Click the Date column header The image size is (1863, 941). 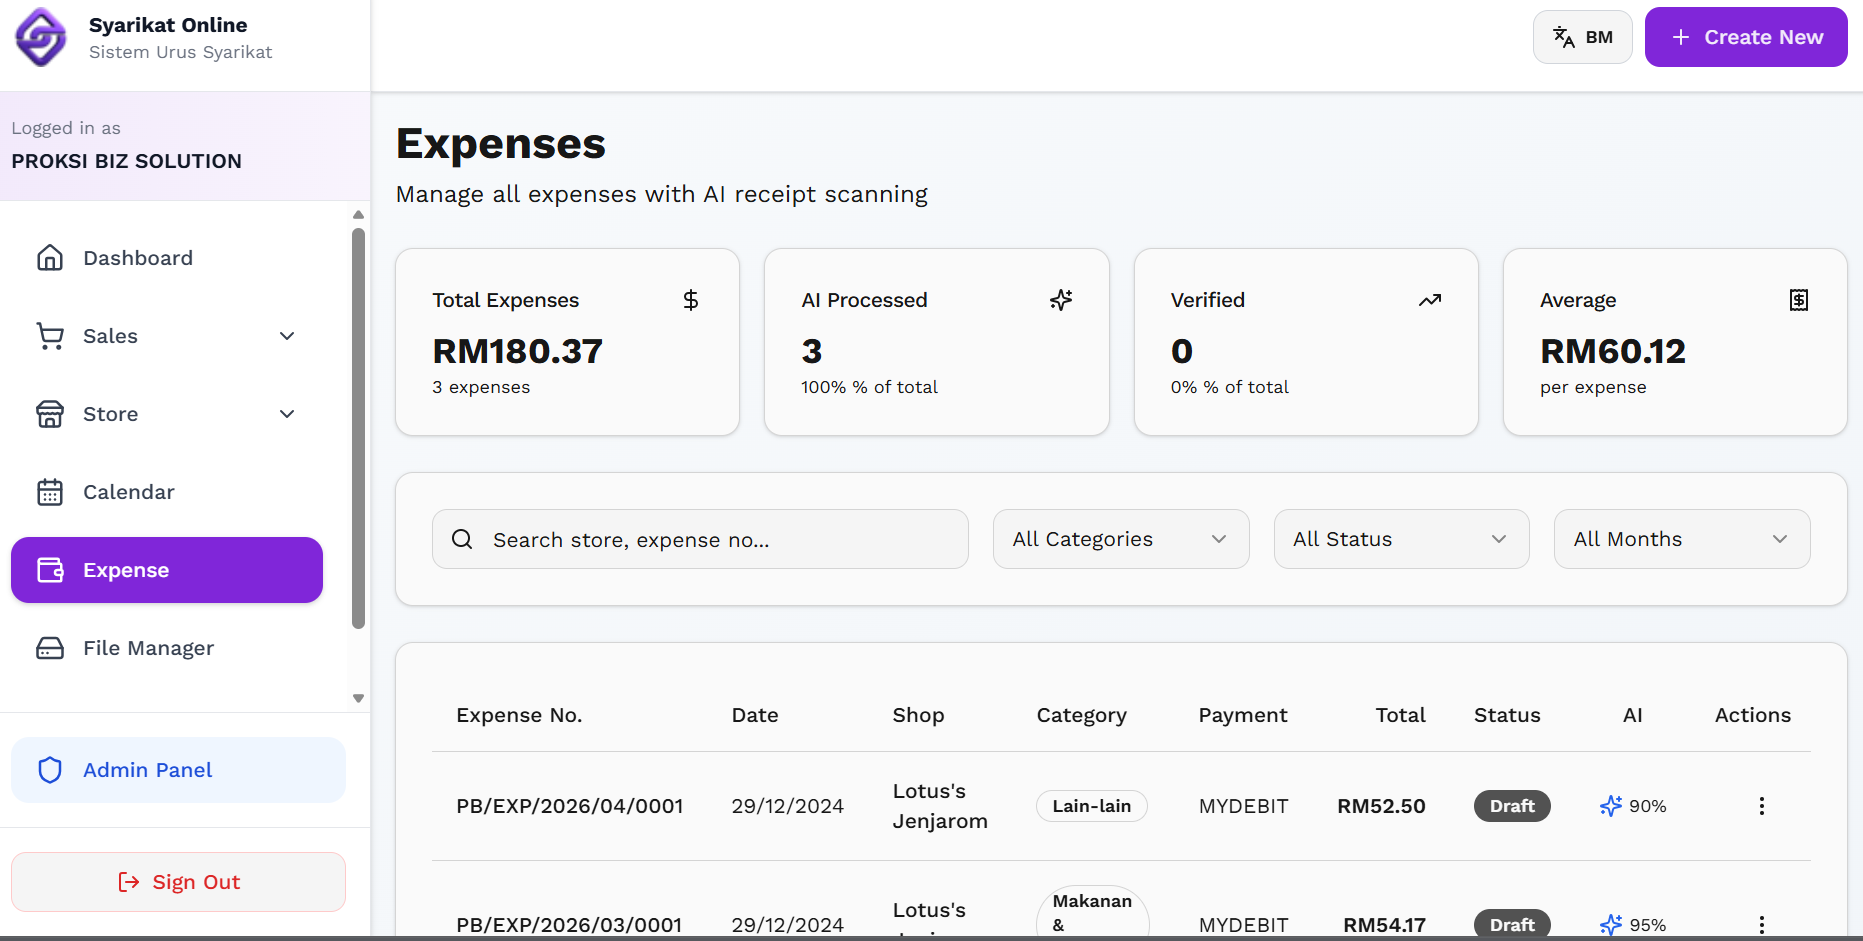(x=755, y=715)
